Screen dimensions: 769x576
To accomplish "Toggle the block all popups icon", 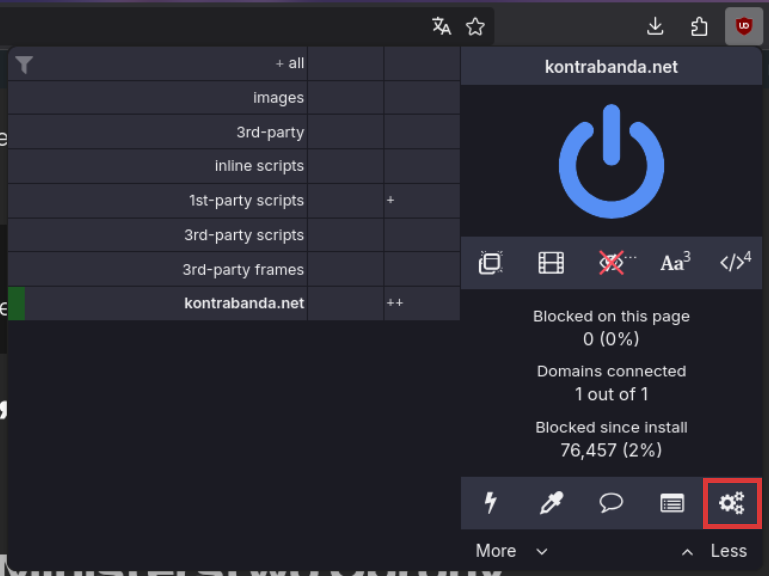I will tap(490, 263).
